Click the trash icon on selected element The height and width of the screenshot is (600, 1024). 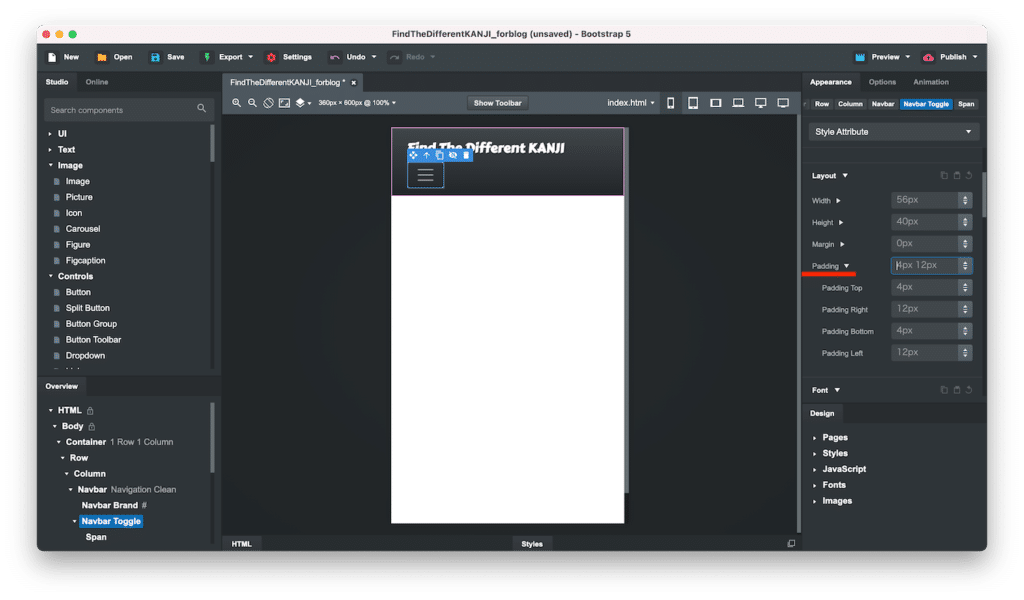point(466,156)
